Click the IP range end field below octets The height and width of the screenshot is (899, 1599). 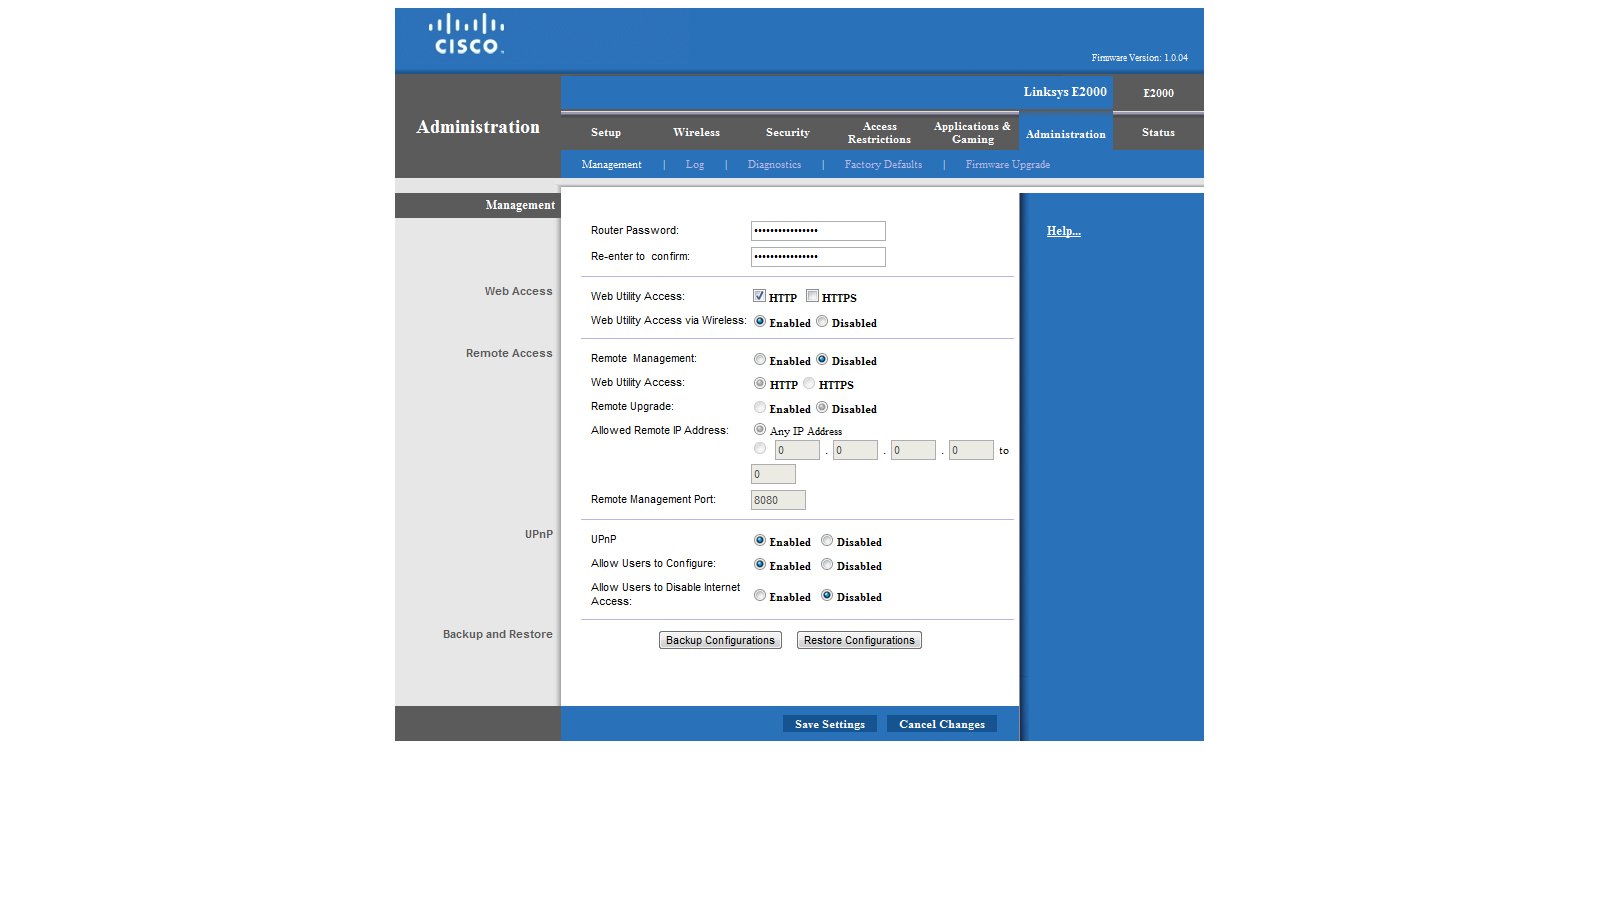[773, 474]
